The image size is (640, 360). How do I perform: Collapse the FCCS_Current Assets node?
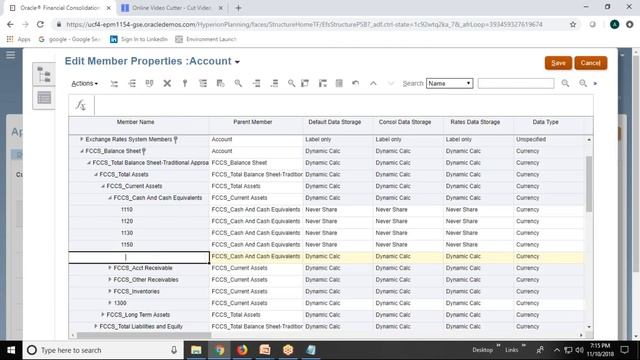pos(102,186)
